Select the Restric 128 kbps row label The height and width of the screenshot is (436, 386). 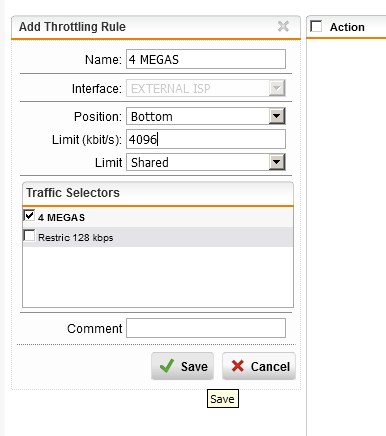point(76,238)
